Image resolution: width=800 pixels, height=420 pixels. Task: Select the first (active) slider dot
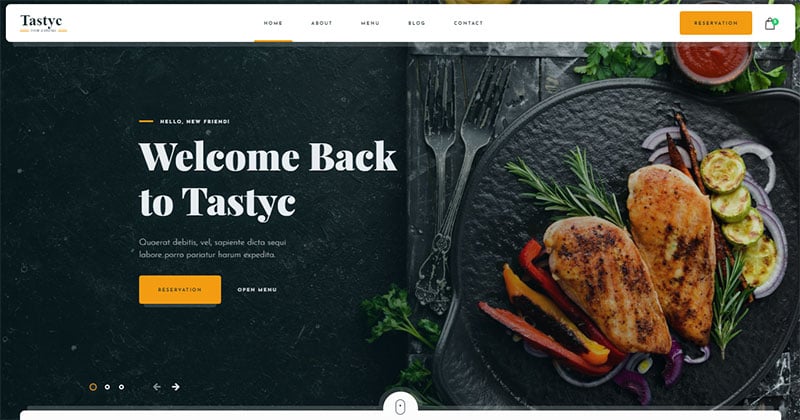click(x=93, y=387)
